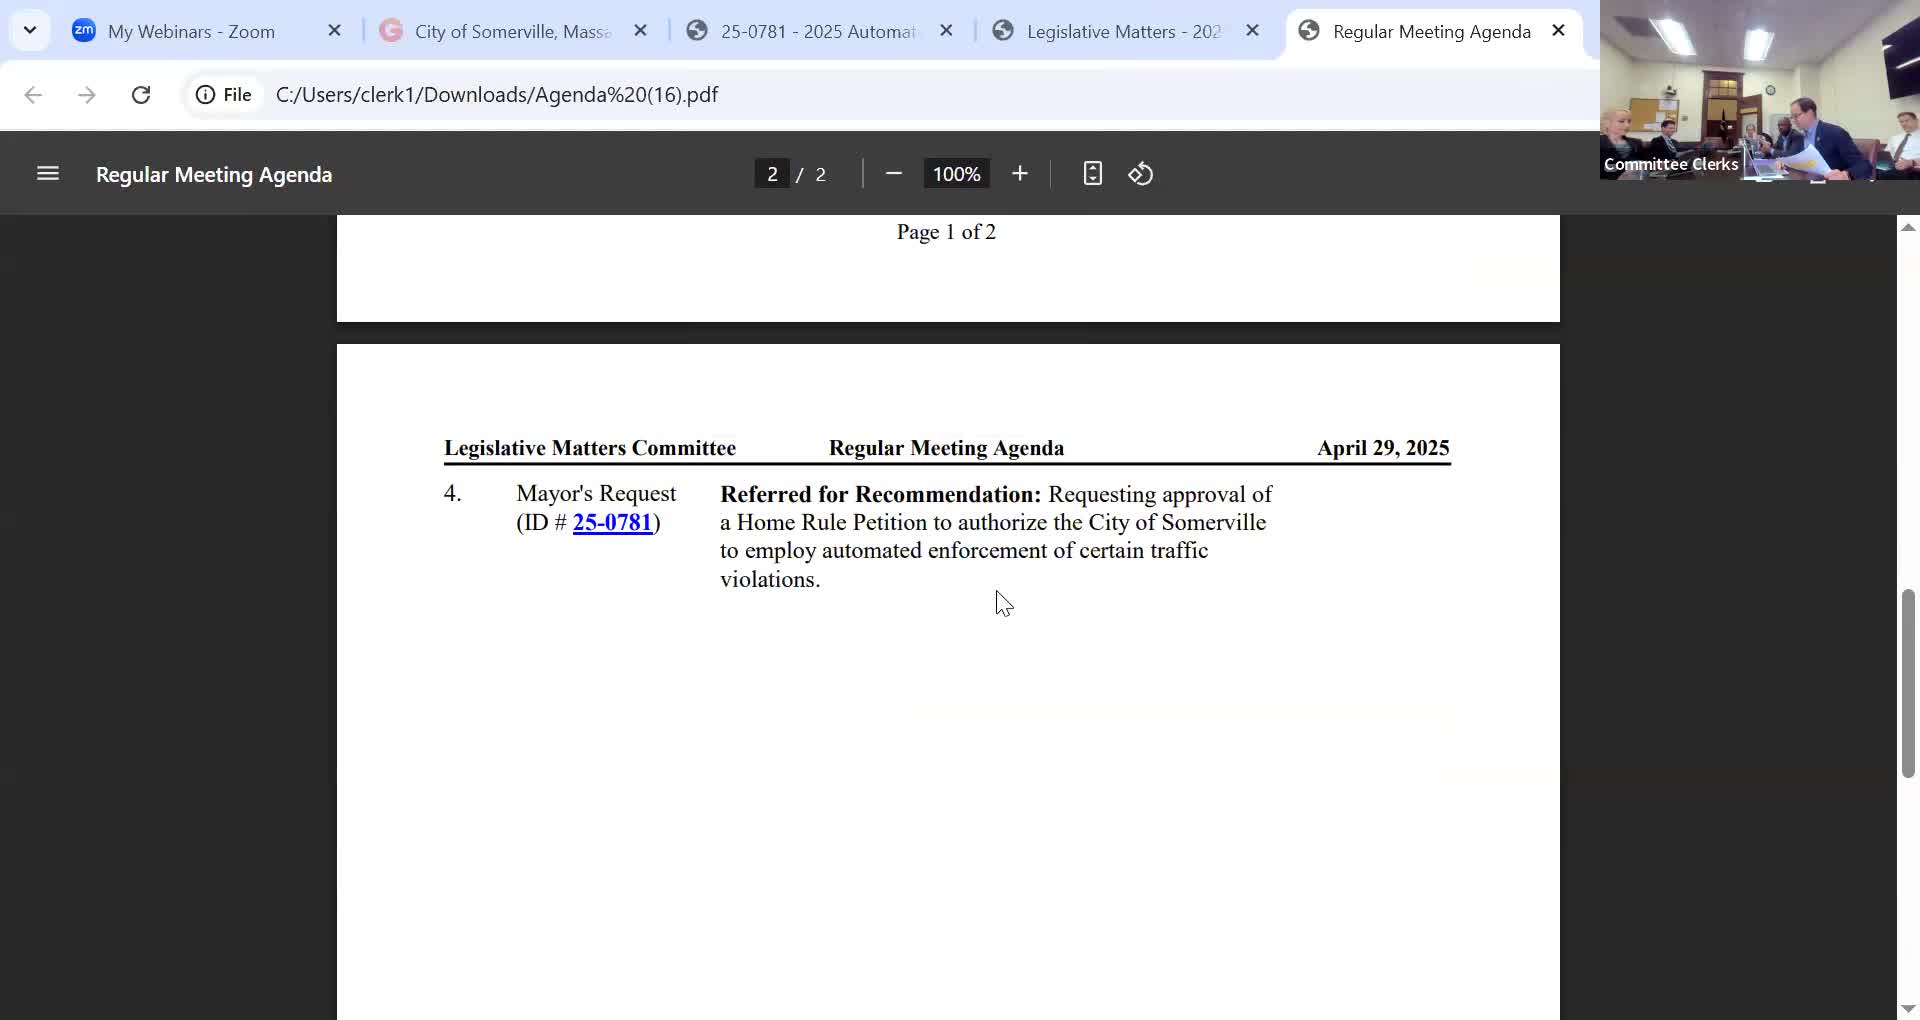
Task: Click the vertical scrollbar thumb
Action: [1908, 684]
